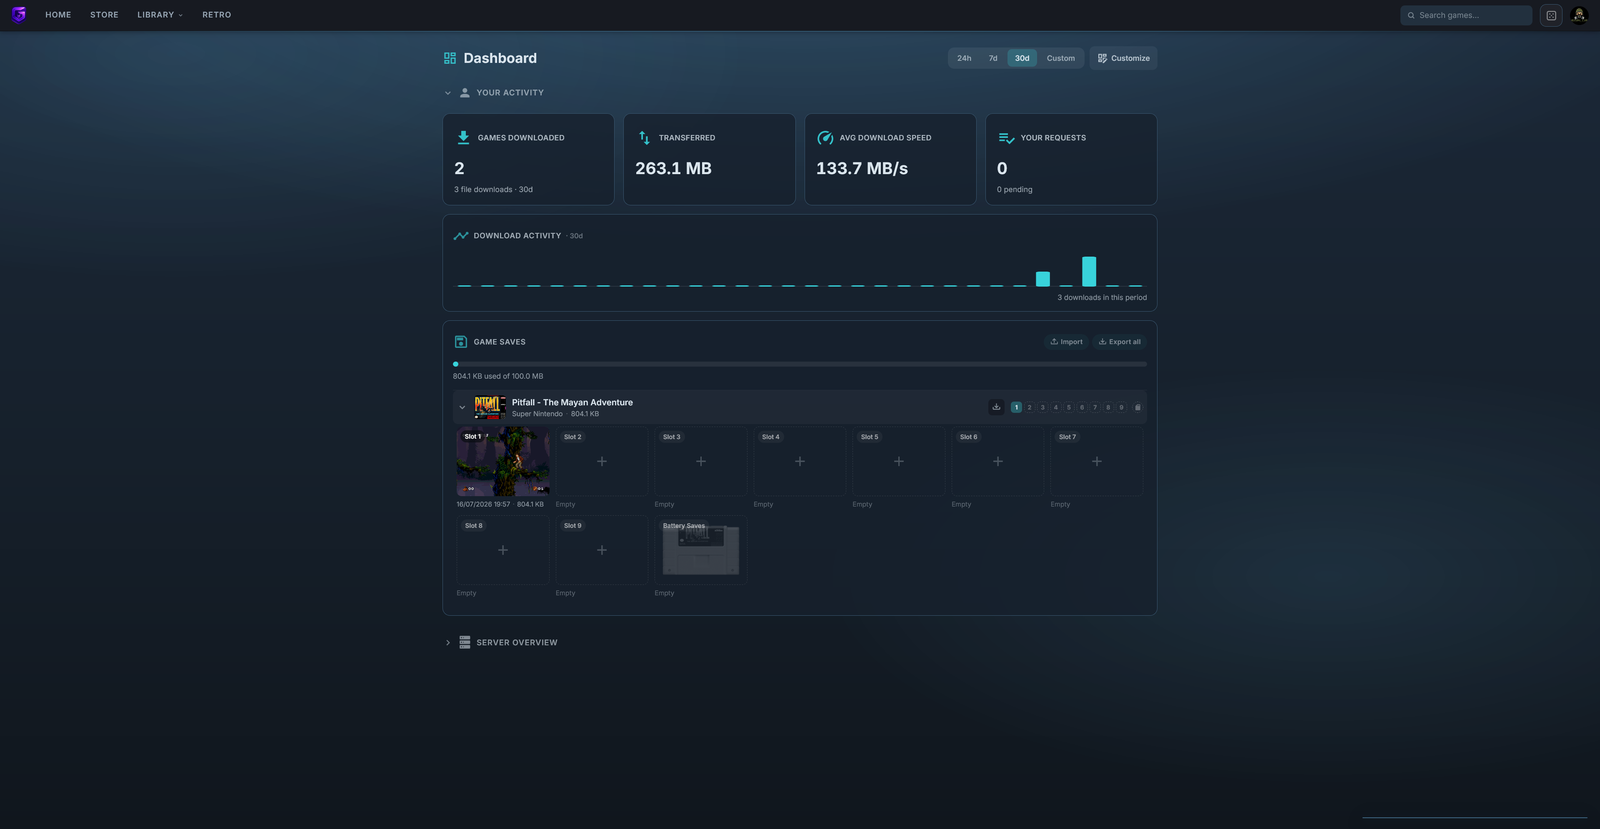Click the tallest download activity bar
Screen dimensions: 1600x829
coord(1089,272)
